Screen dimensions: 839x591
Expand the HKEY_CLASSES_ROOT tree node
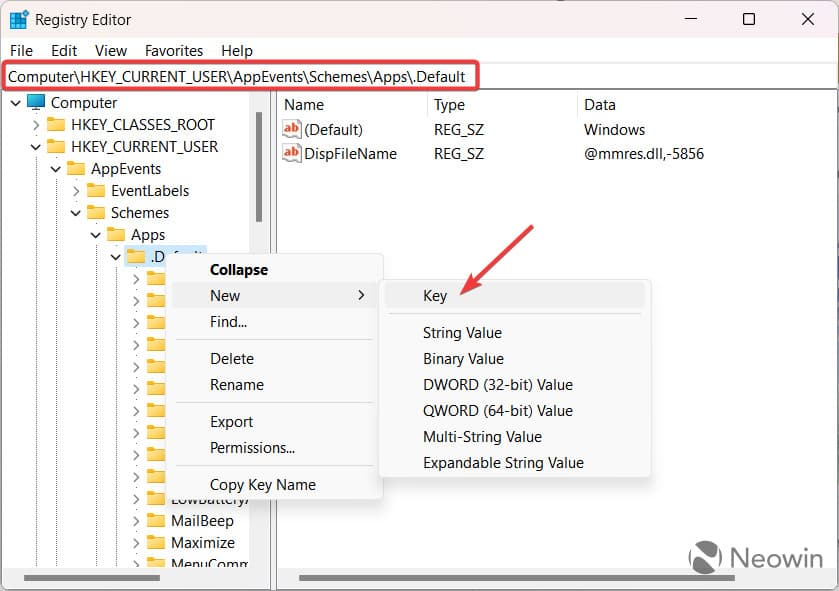click(36, 125)
